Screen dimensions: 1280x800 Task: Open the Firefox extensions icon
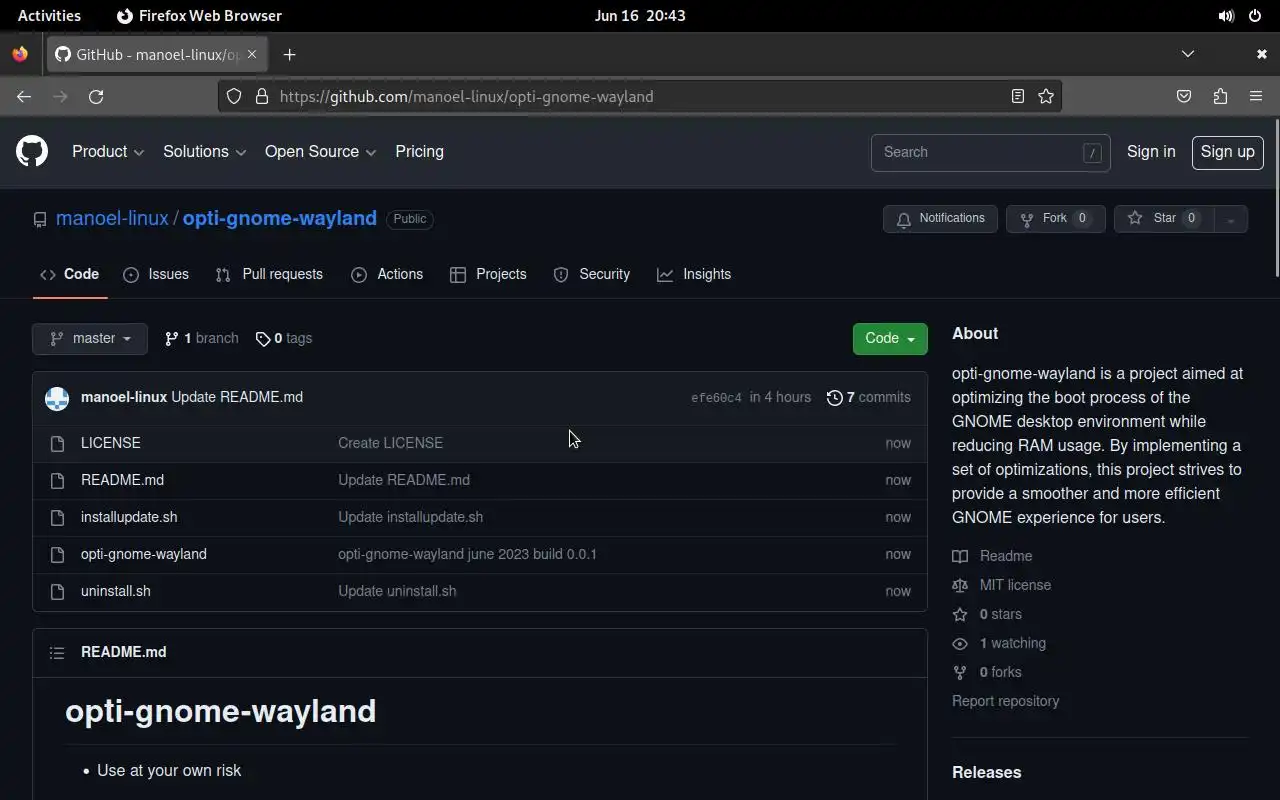pos(1220,97)
